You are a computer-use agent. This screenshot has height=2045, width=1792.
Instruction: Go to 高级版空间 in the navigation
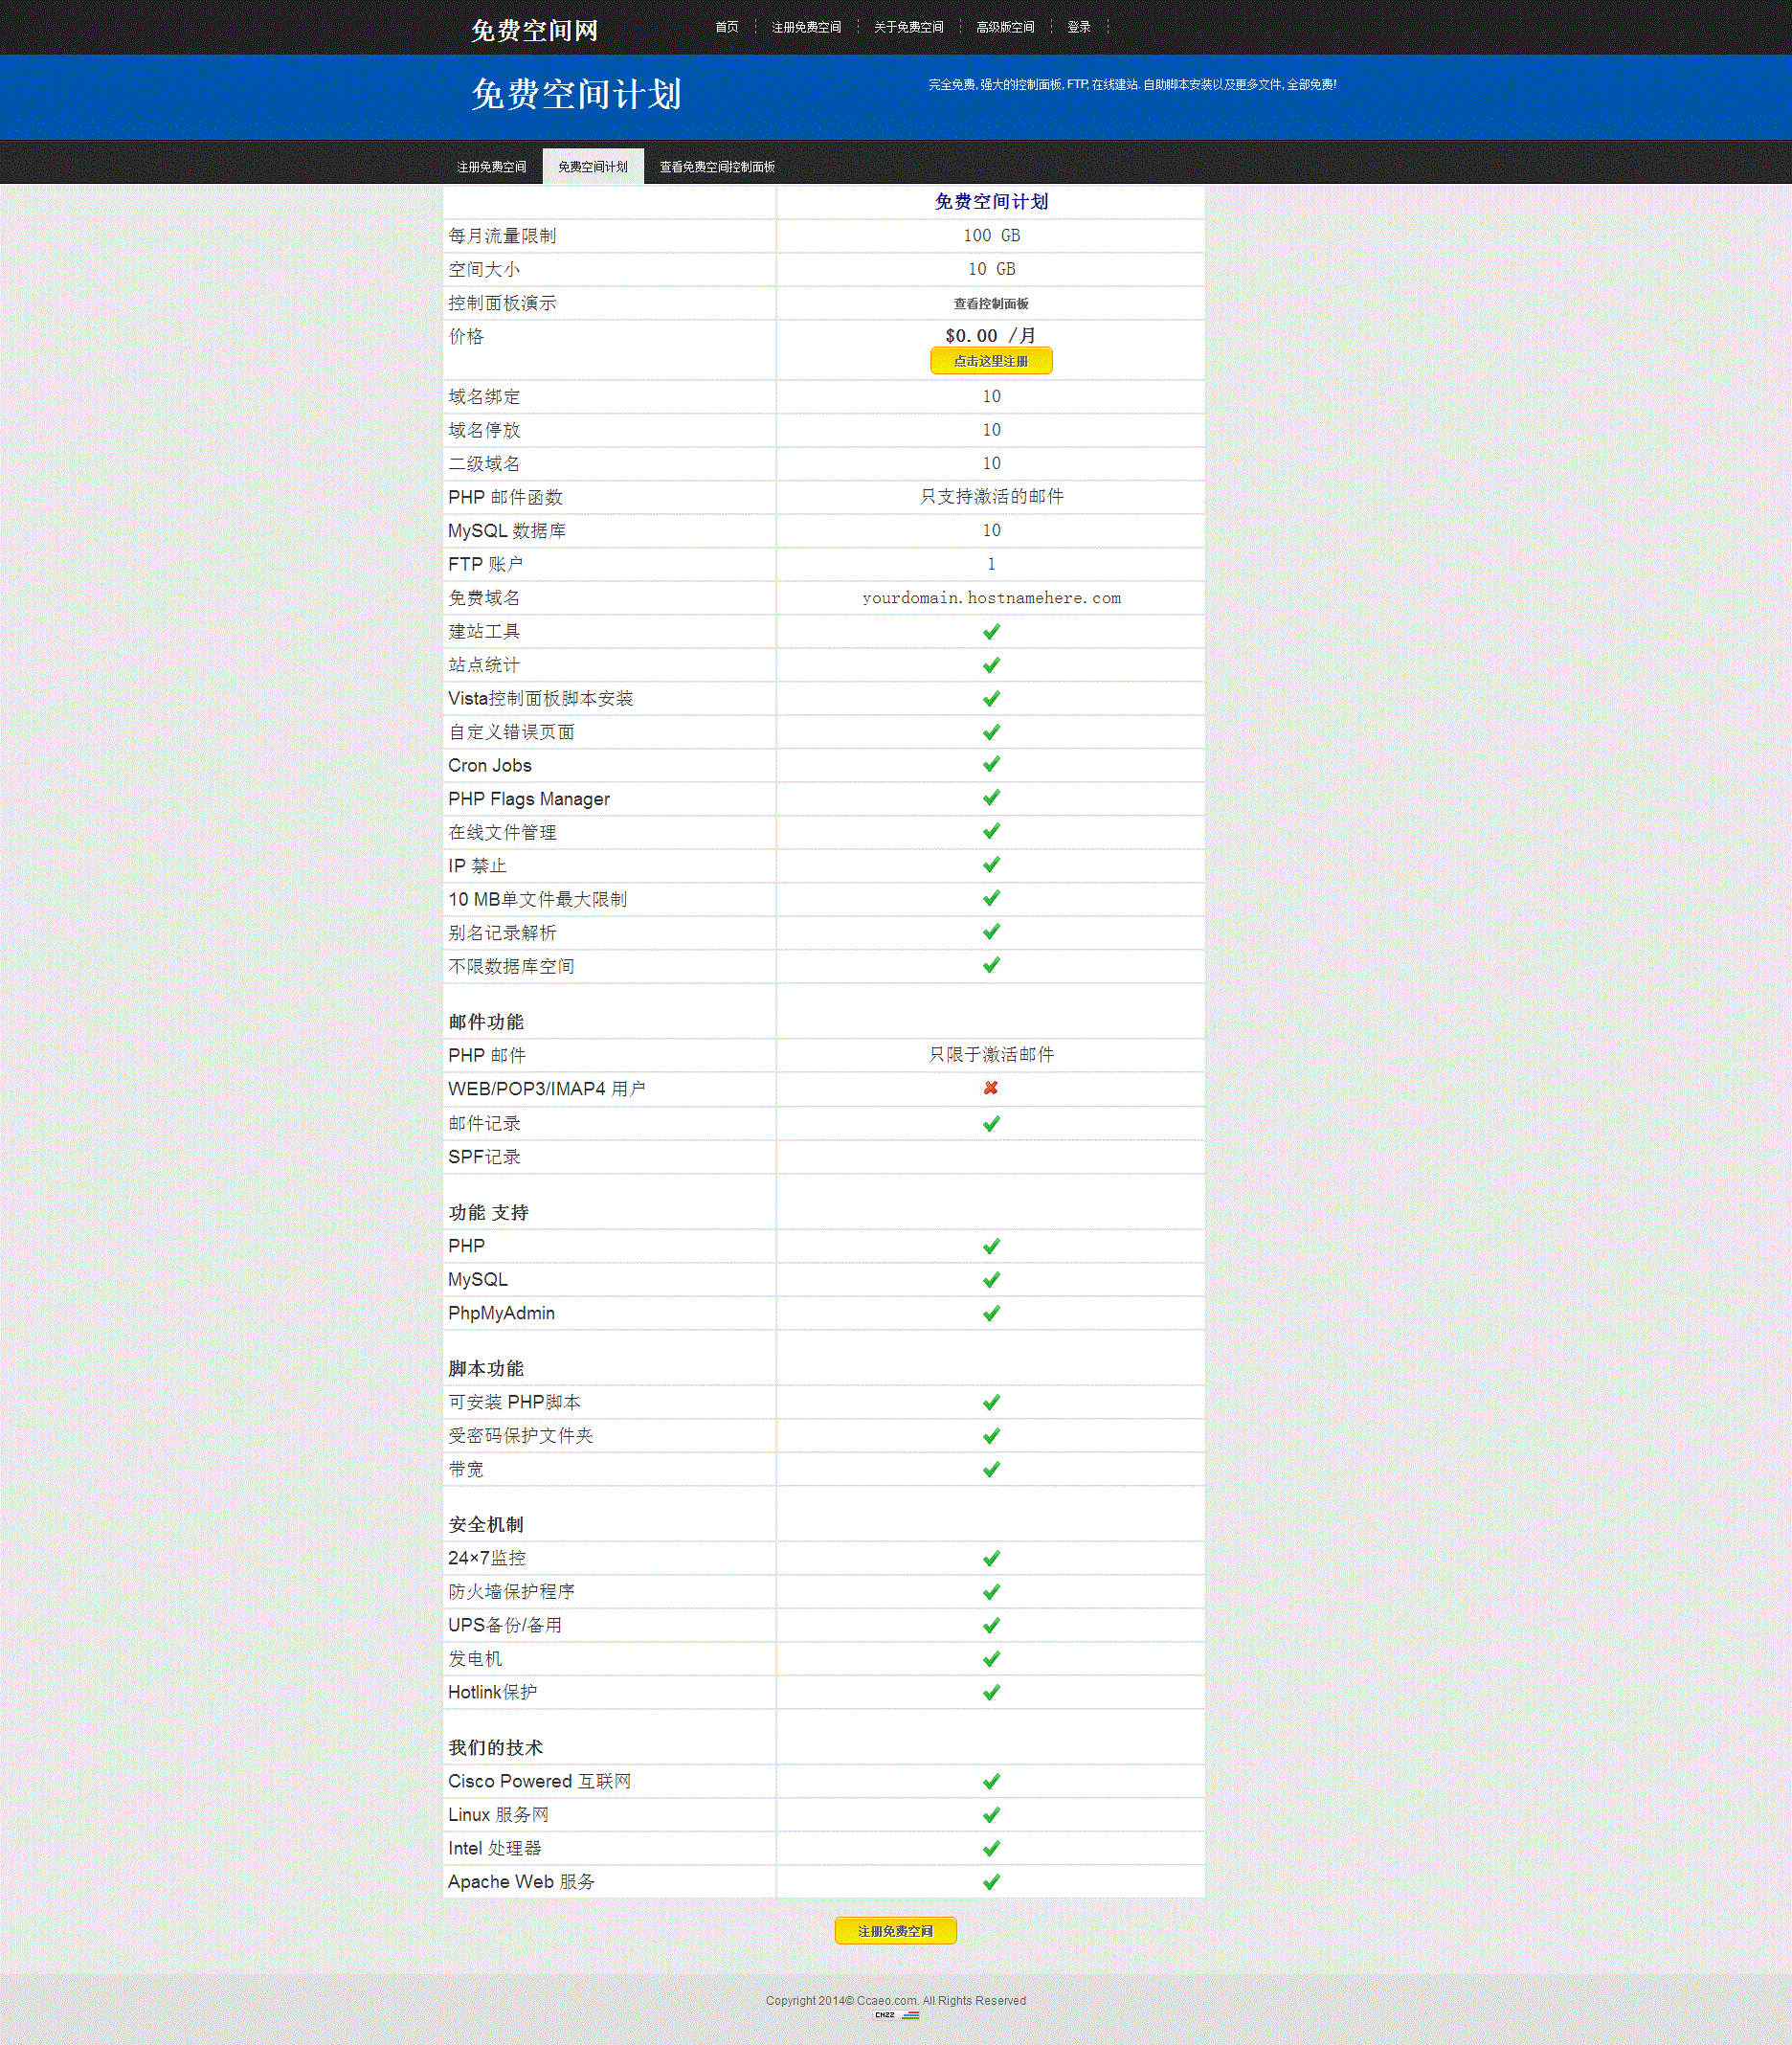1005,27
